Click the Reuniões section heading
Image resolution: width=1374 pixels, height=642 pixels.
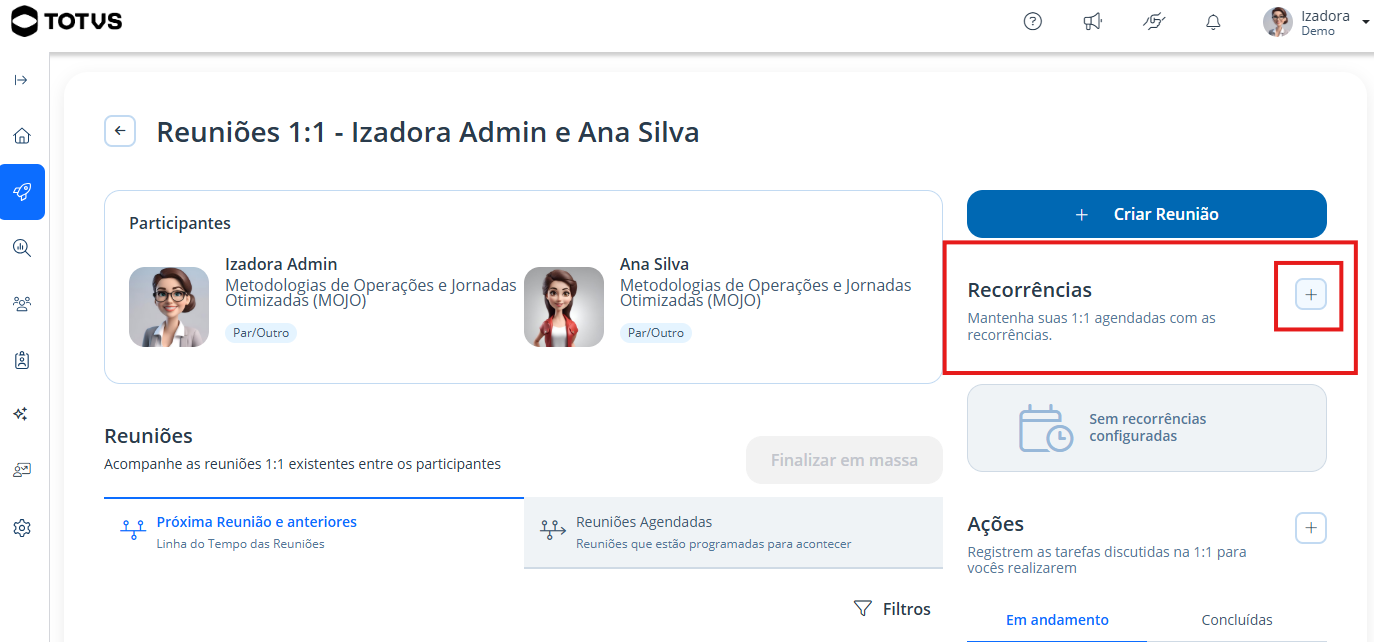pyautogui.click(x=148, y=436)
